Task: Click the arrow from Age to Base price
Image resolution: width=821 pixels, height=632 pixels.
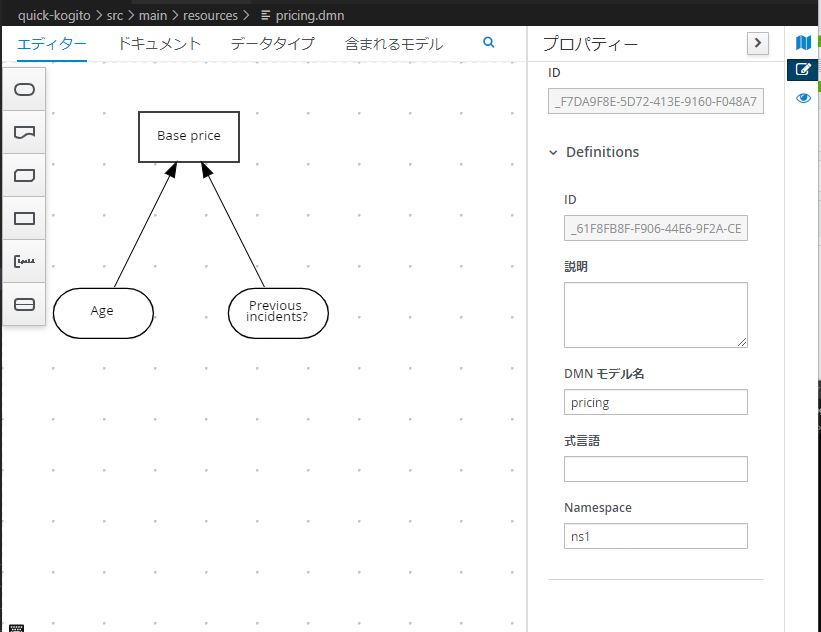Action: pos(145,225)
